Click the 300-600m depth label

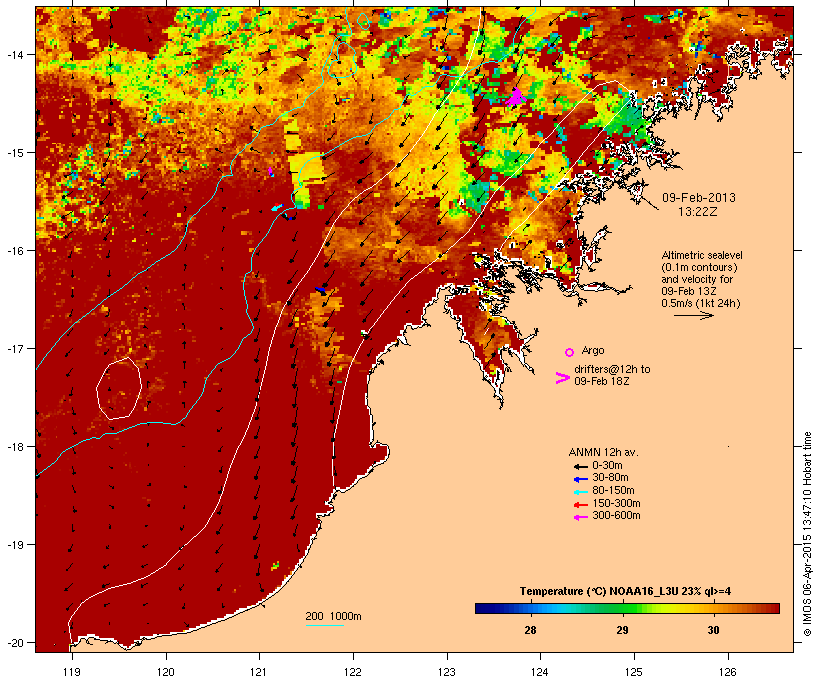tap(616, 516)
